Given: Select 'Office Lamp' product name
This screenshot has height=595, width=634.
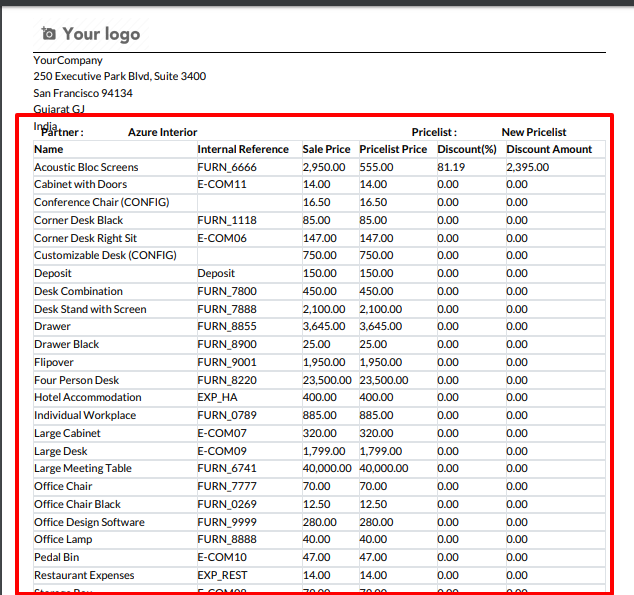Looking at the screenshot, I should click(x=63, y=539).
